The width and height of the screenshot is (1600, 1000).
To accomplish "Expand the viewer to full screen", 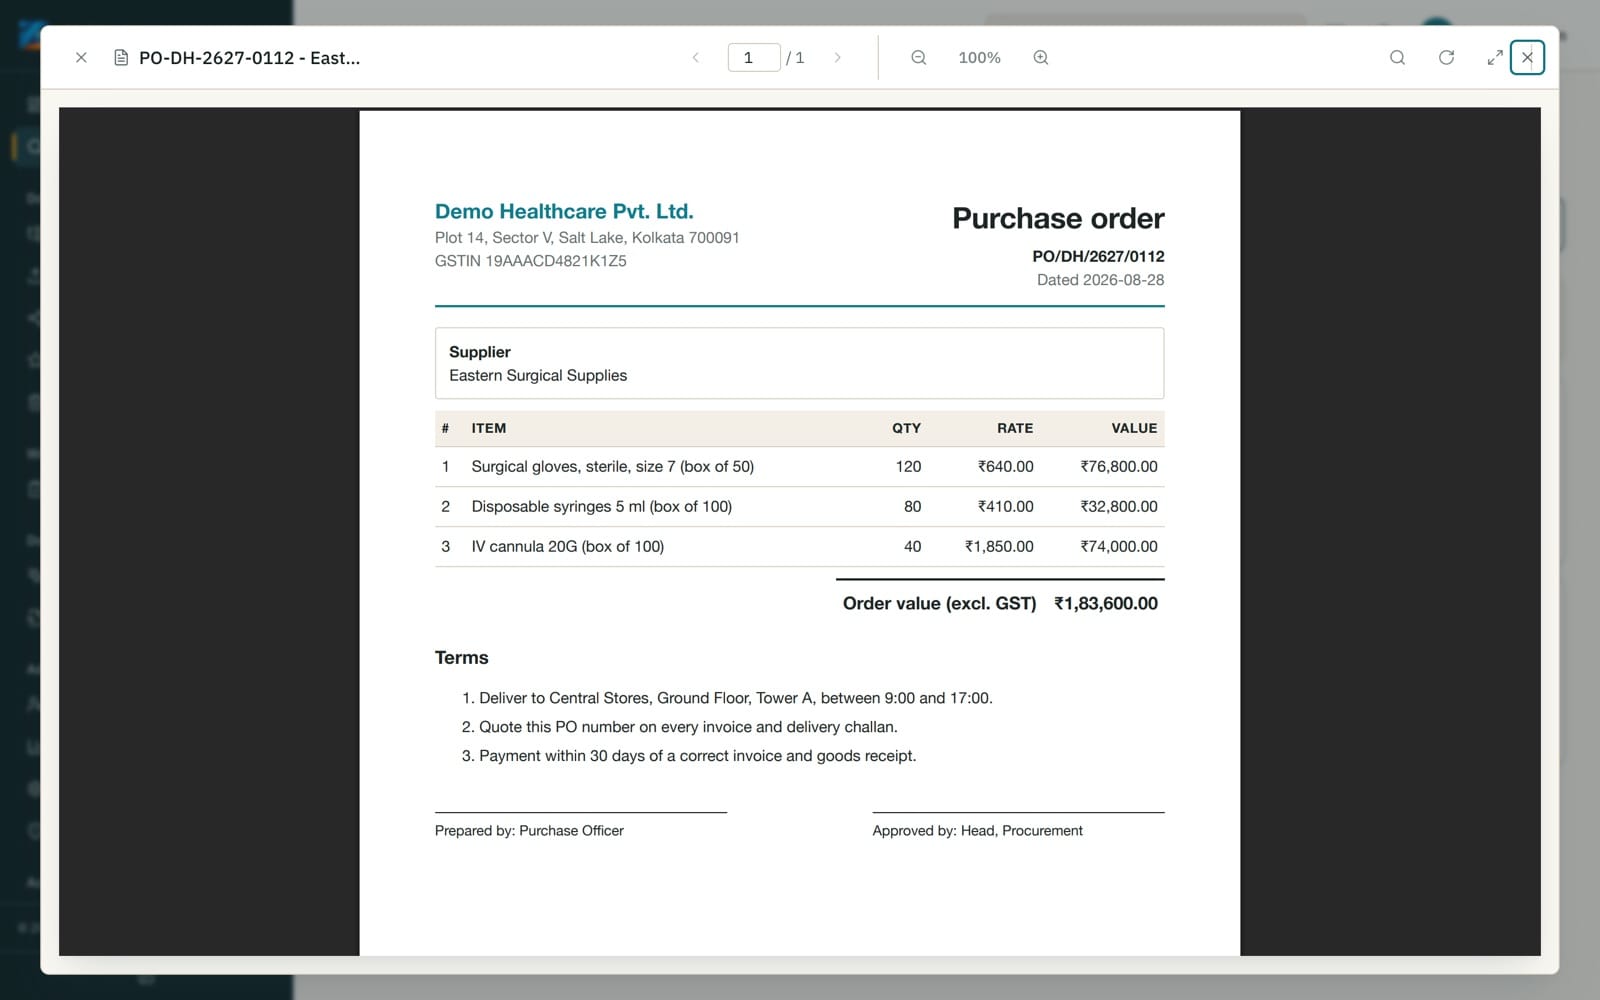I will 1495,58.
